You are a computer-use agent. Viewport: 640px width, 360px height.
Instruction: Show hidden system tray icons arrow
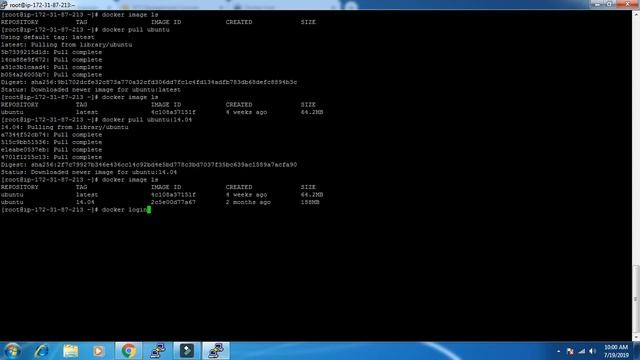[x=558, y=351]
